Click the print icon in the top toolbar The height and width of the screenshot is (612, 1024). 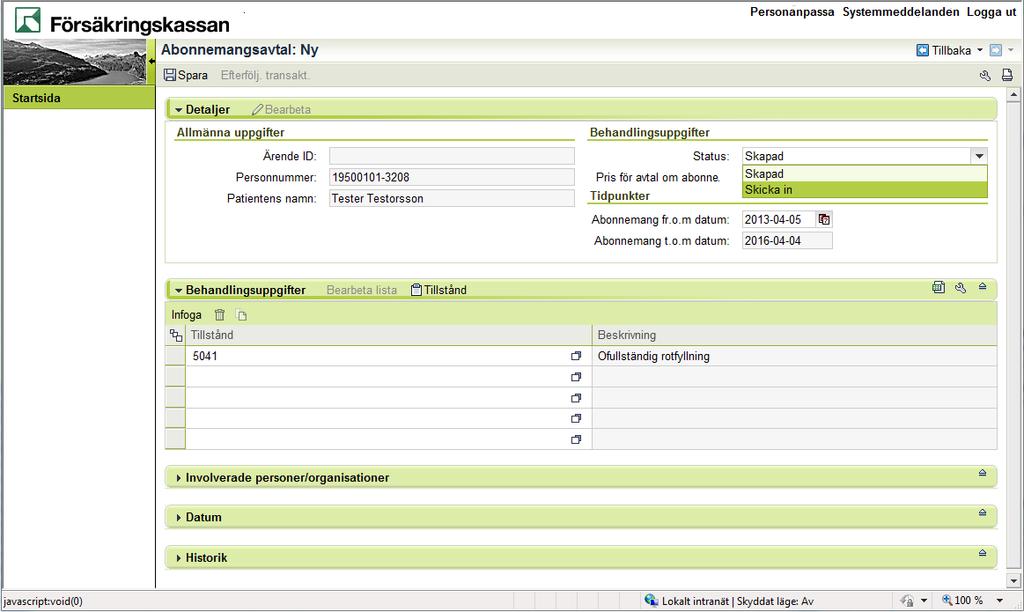point(1007,75)
